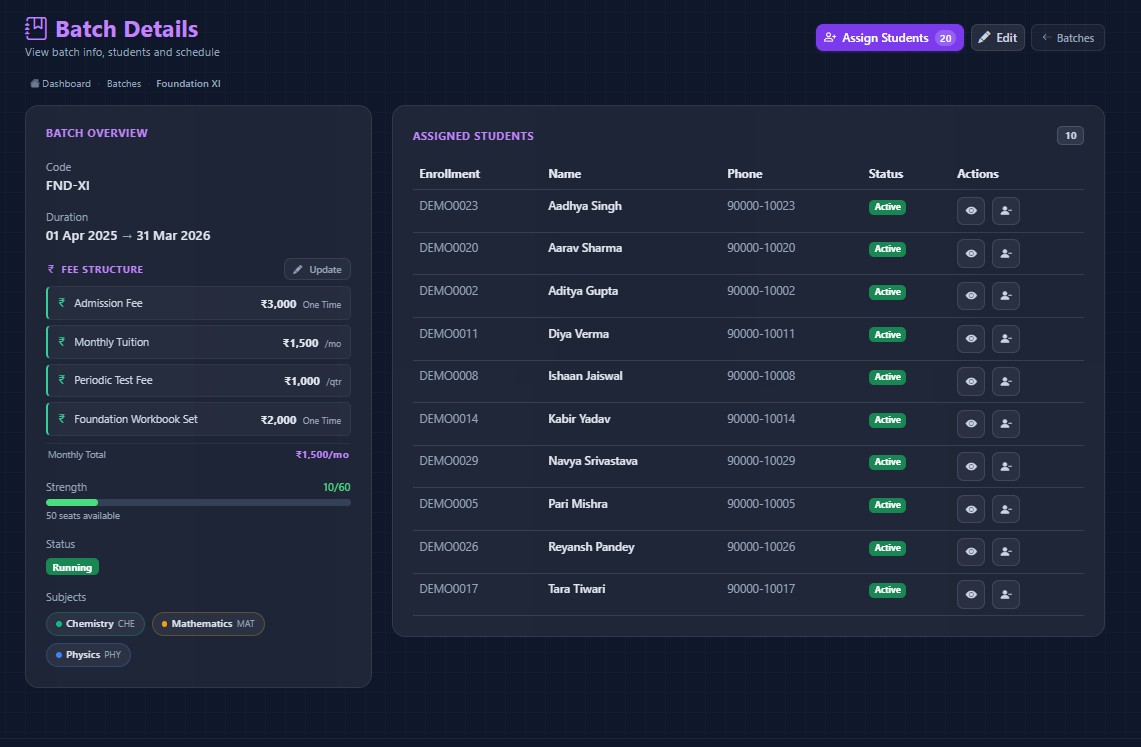Click the Monthly Tuition fee row
The image size is (1141, 747).
pyautogui.click(x=198, y=342)
